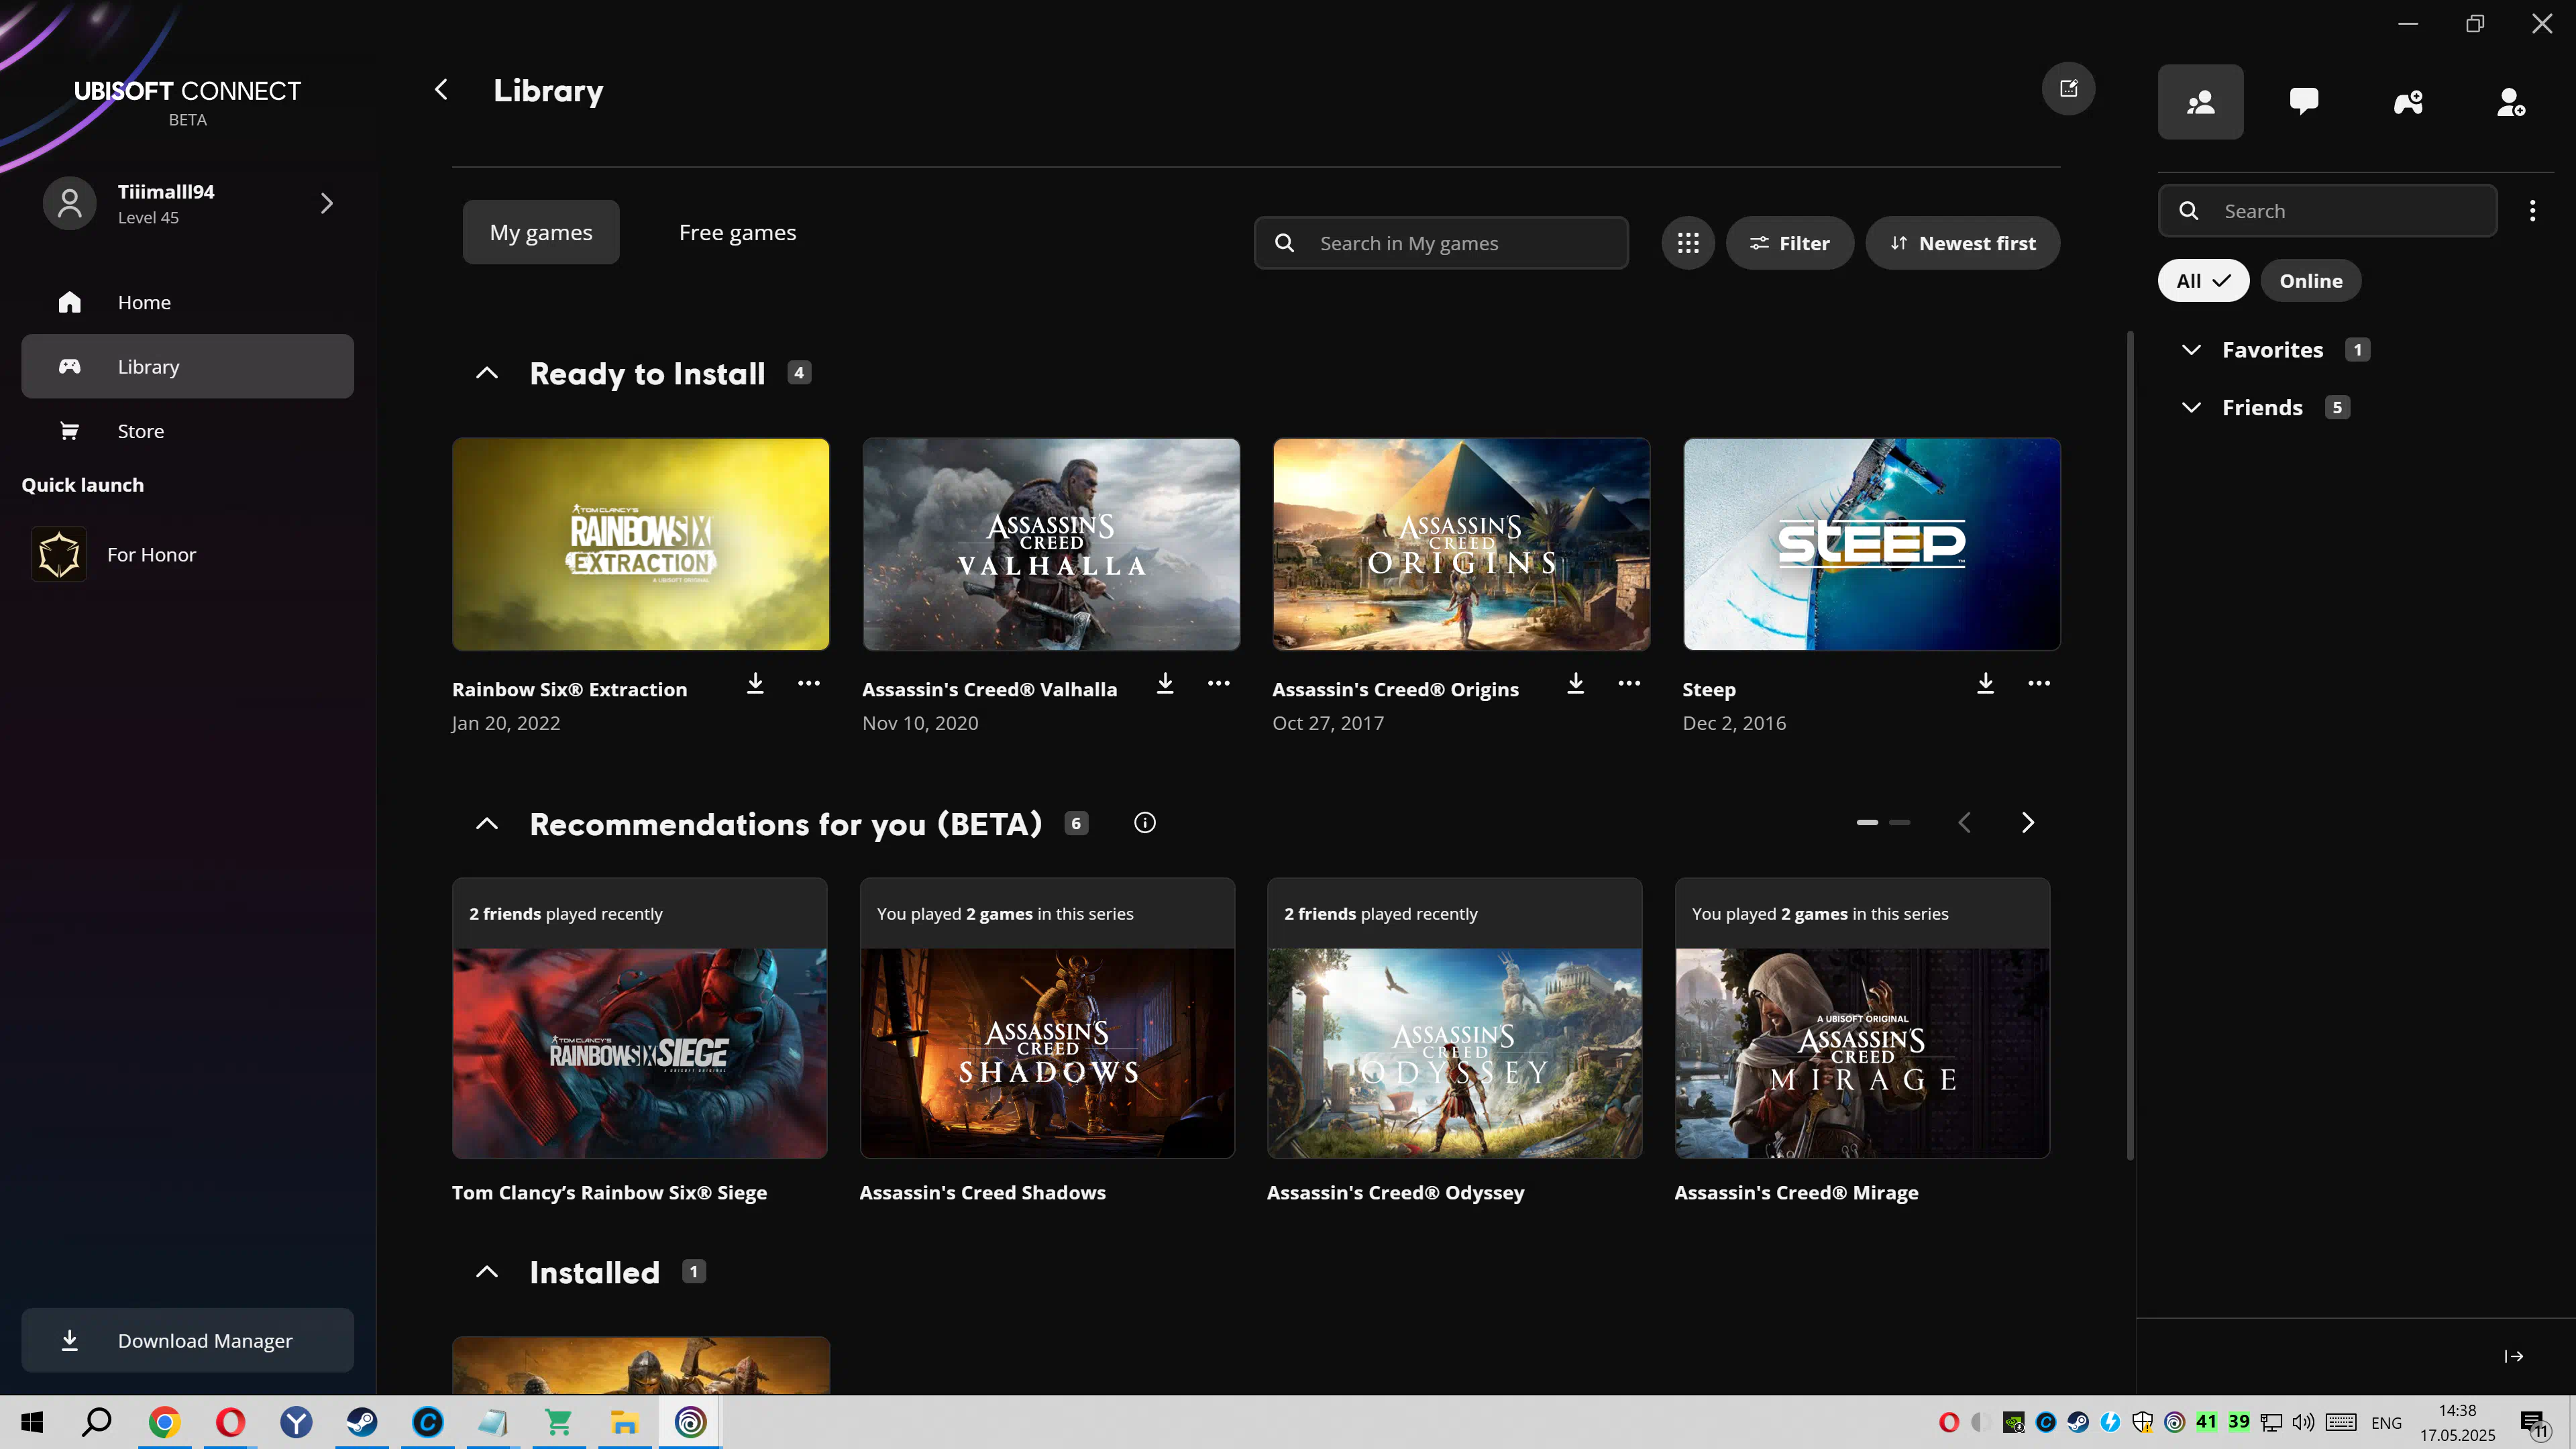Click the recommendations info icon
Screen dimensions: 2576x1449
tap(1145, 822)
